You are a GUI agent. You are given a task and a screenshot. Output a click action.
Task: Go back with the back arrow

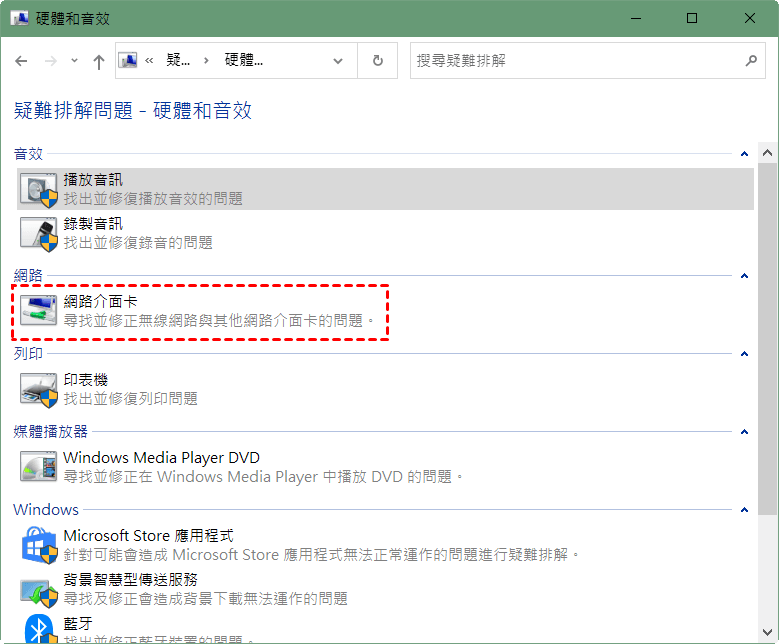(21, 61)
